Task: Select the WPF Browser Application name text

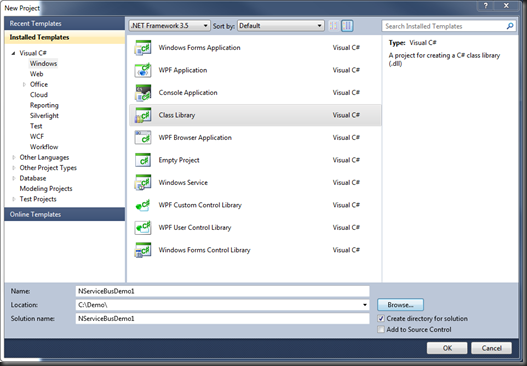Action: click(x=195, y=137)
